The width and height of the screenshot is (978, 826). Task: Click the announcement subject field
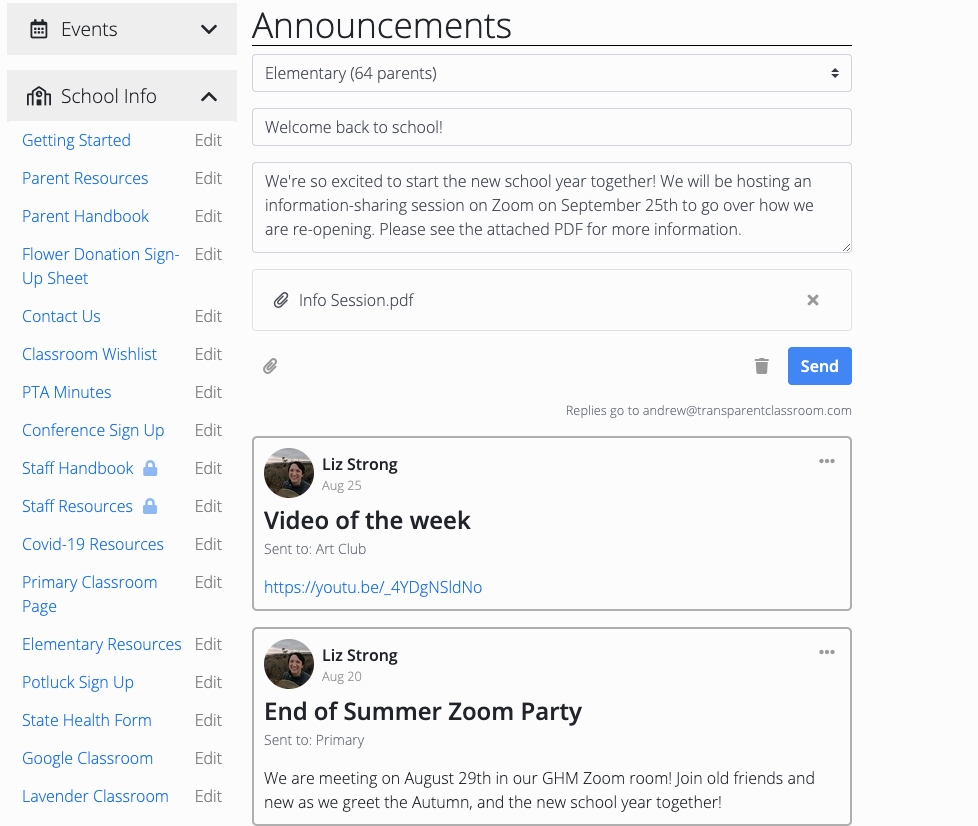point(552,127)
